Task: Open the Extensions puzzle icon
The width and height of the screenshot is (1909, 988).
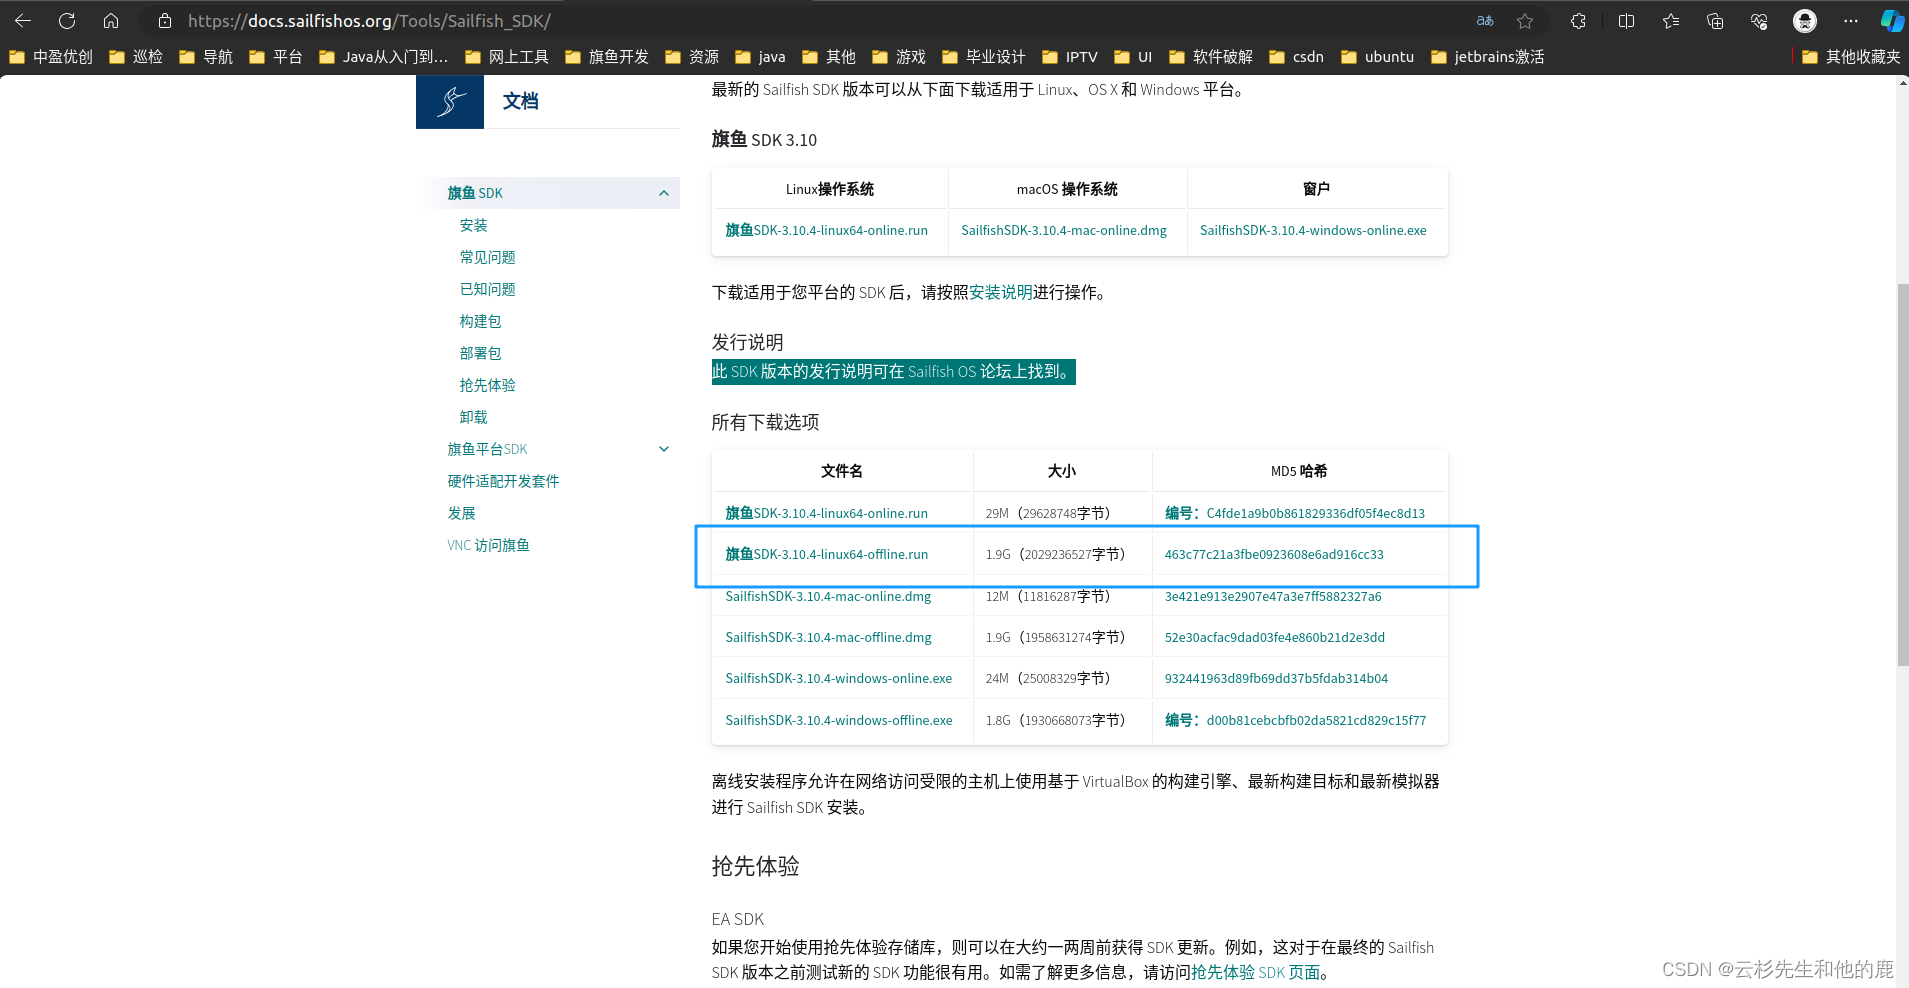Action: pos(1578,21)
